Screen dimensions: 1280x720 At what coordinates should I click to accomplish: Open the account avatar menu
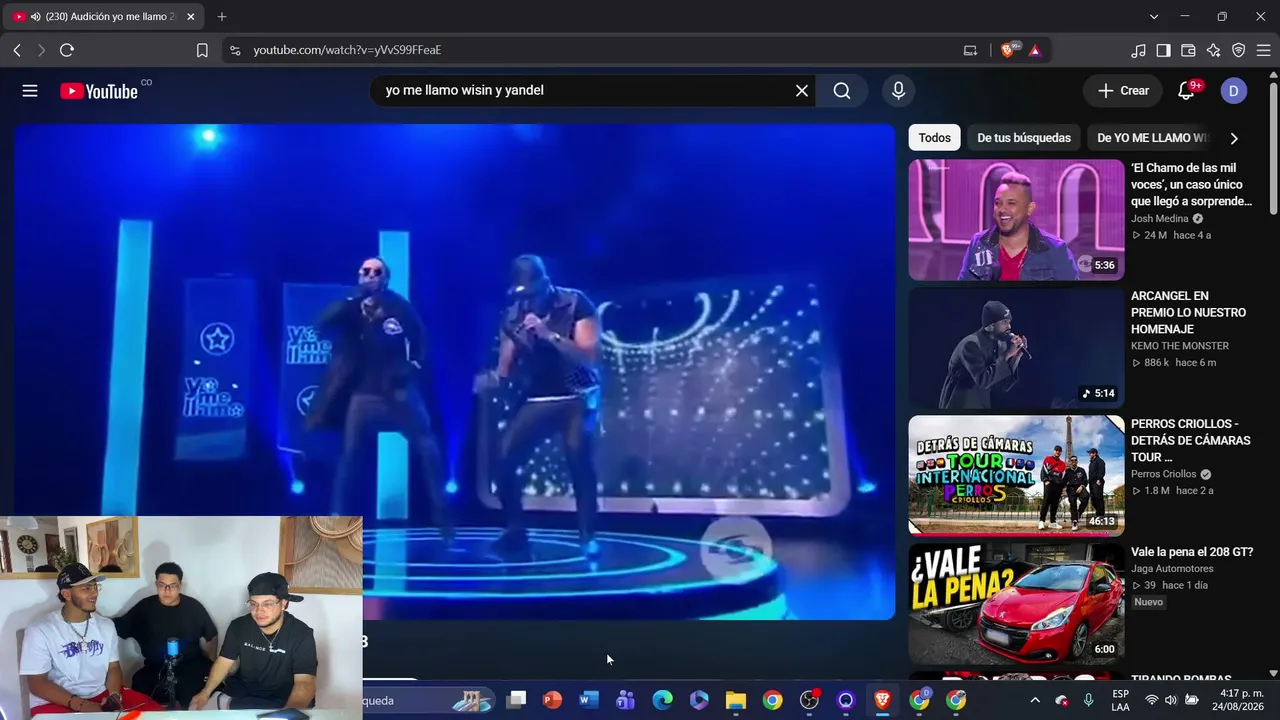pos(1233,91)
